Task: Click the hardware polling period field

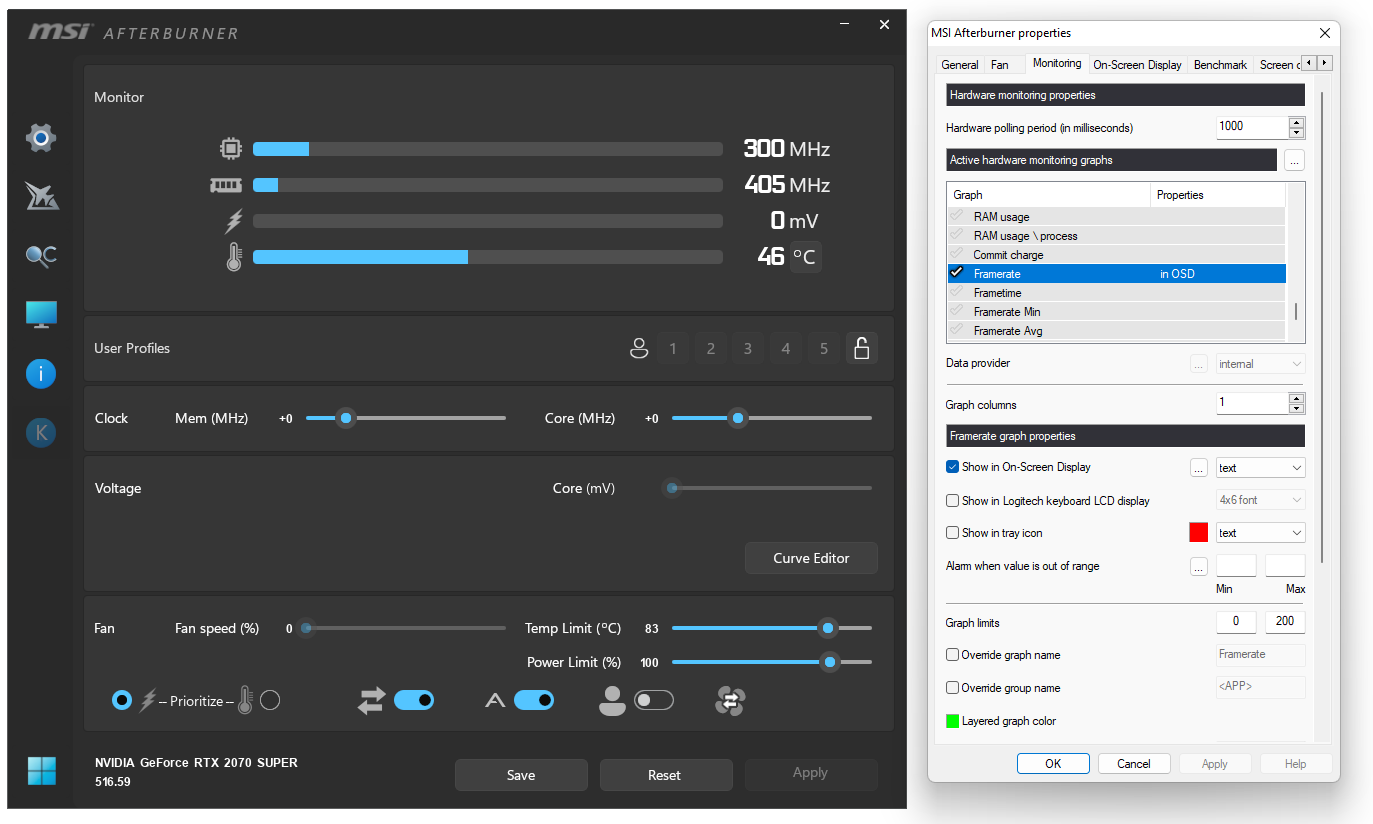Action: (x=1252, y=127)
